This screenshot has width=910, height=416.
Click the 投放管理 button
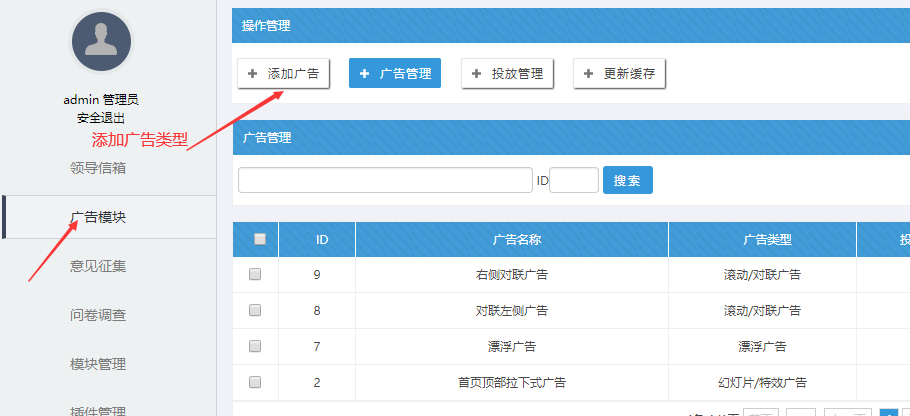point(507,74)
